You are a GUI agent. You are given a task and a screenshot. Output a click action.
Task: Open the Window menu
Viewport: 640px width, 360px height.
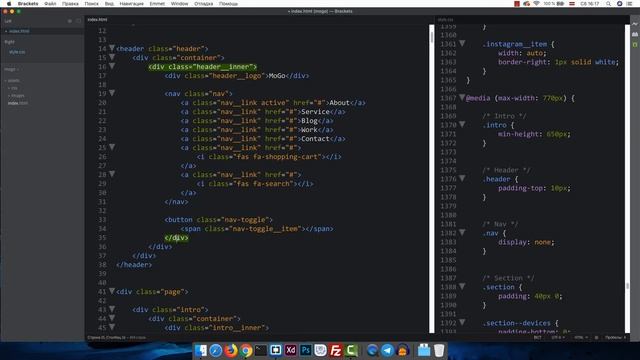coord(179,4)
